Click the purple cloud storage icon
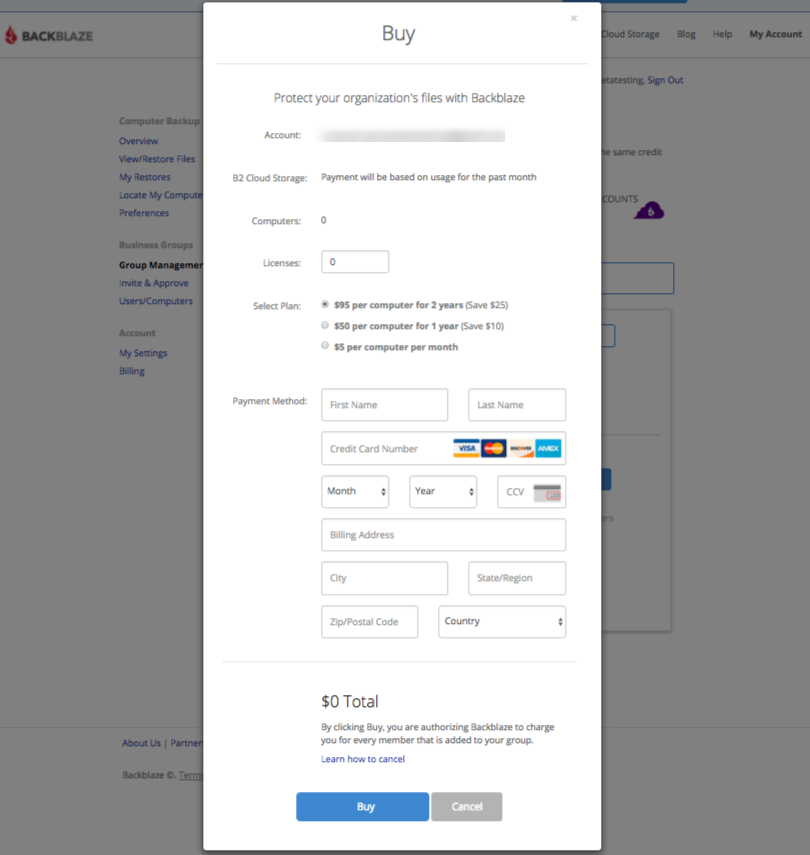This screenshot has width=810, height=855. pos(649,210)
